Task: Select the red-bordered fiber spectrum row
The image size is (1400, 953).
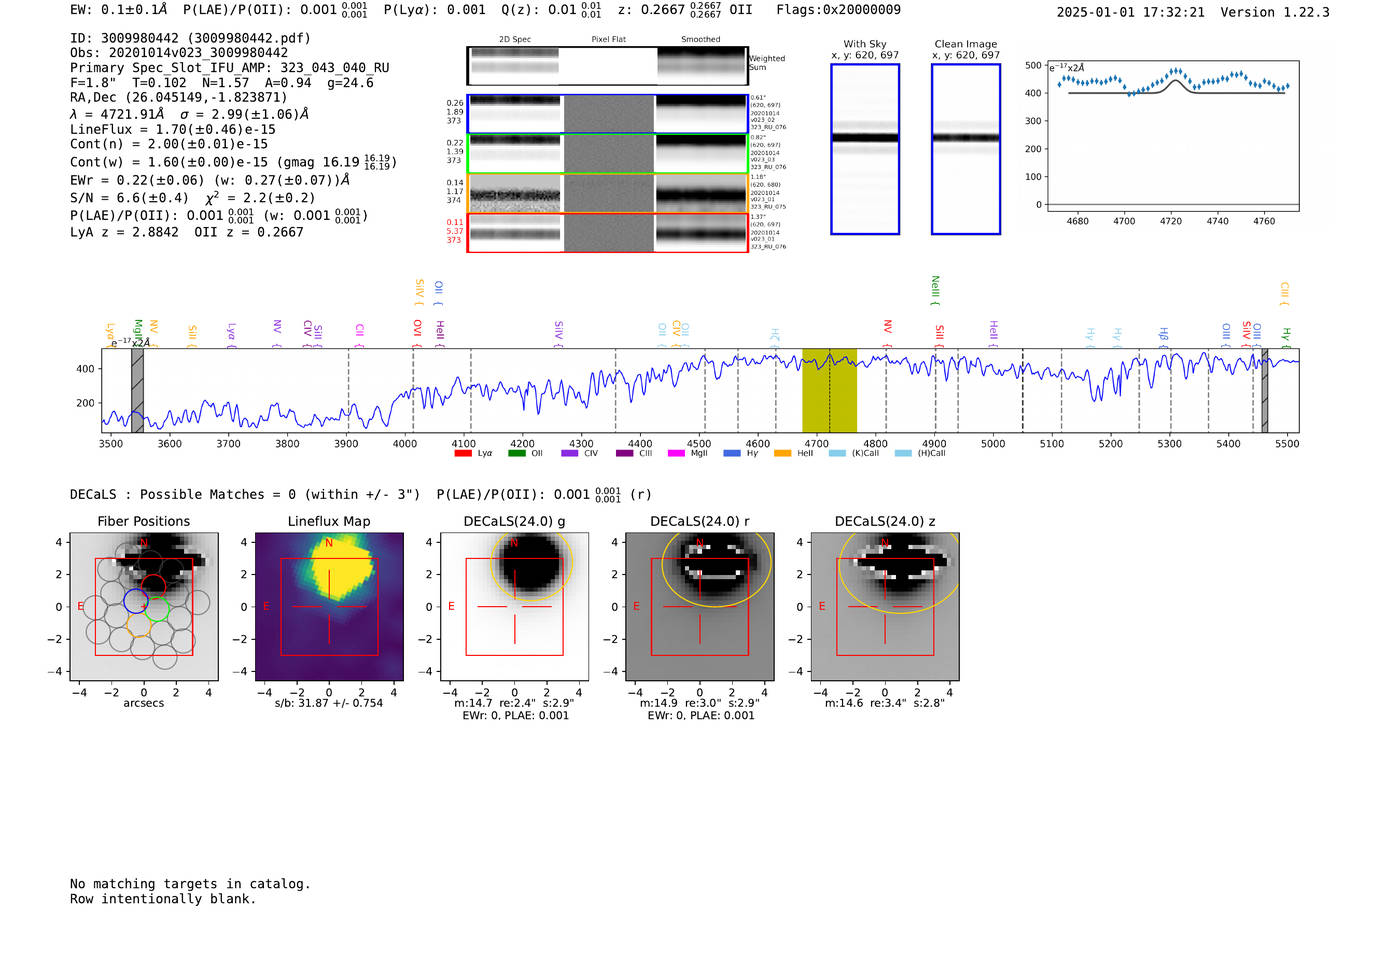Action: coord(607,232)
